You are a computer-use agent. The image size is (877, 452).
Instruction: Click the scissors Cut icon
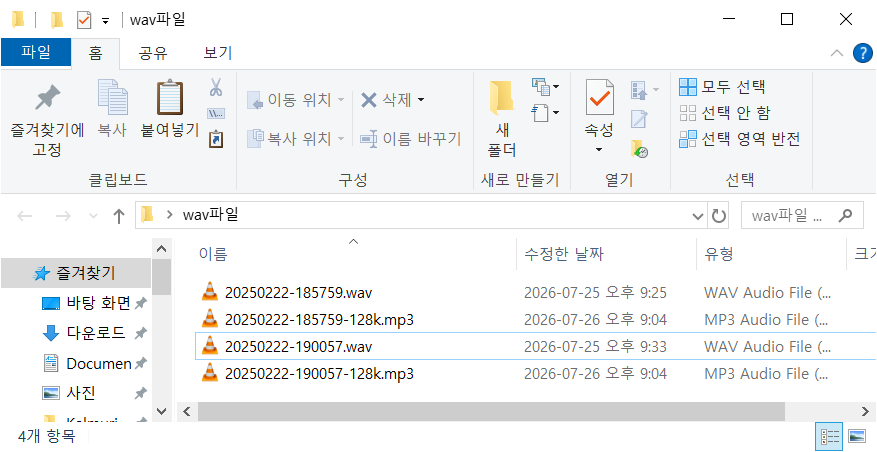click(216, 87)
